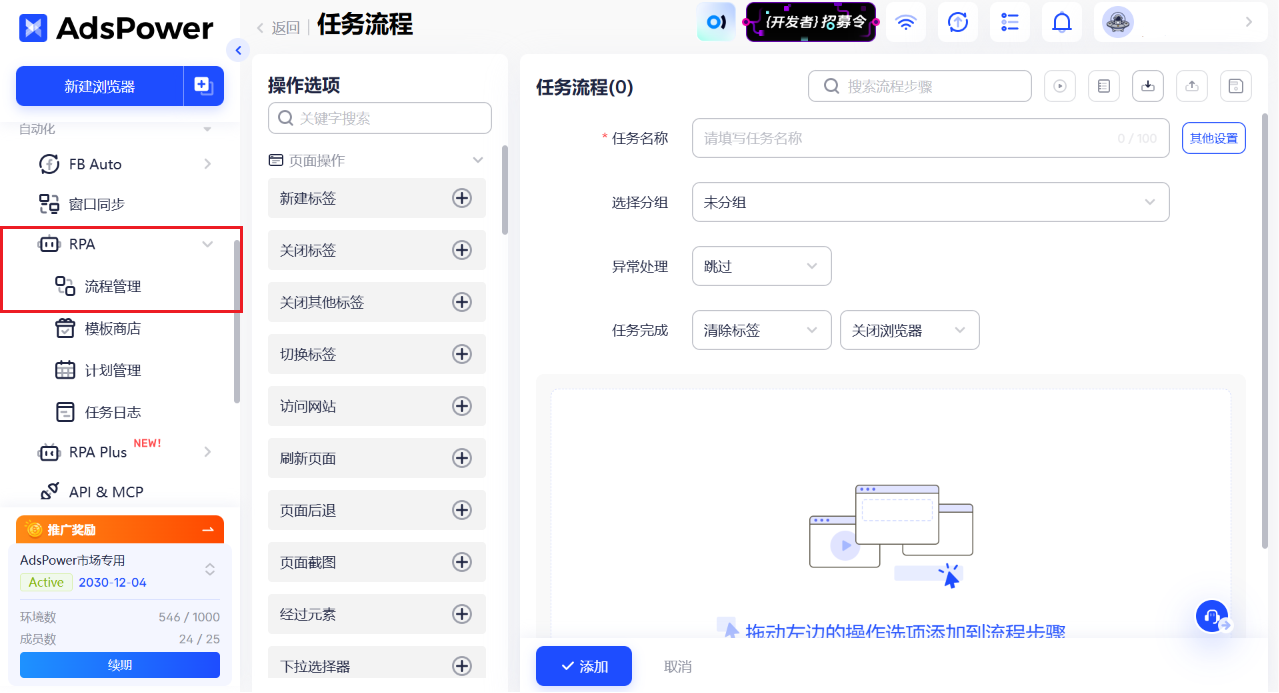
Task: Add 页面截图 step via plus icon
Action: coord(462,562)
